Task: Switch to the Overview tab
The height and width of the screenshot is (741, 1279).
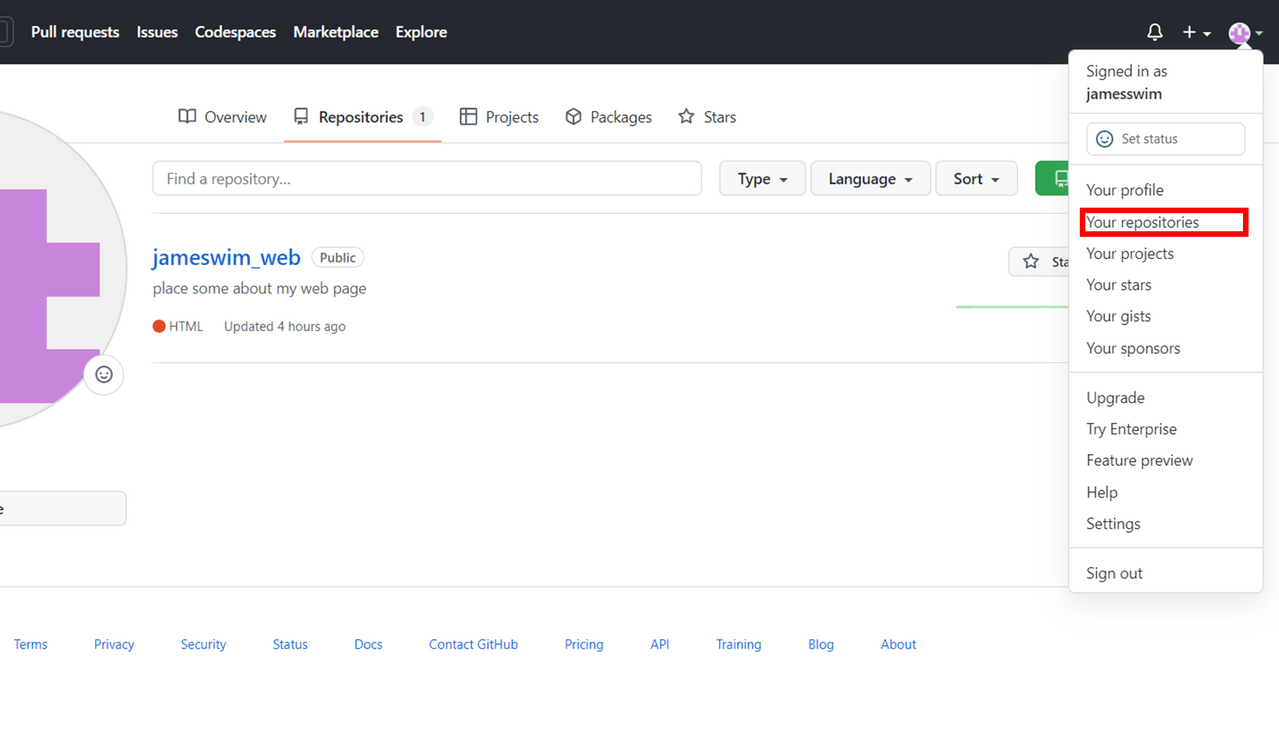Action: [x=223, y=117]
